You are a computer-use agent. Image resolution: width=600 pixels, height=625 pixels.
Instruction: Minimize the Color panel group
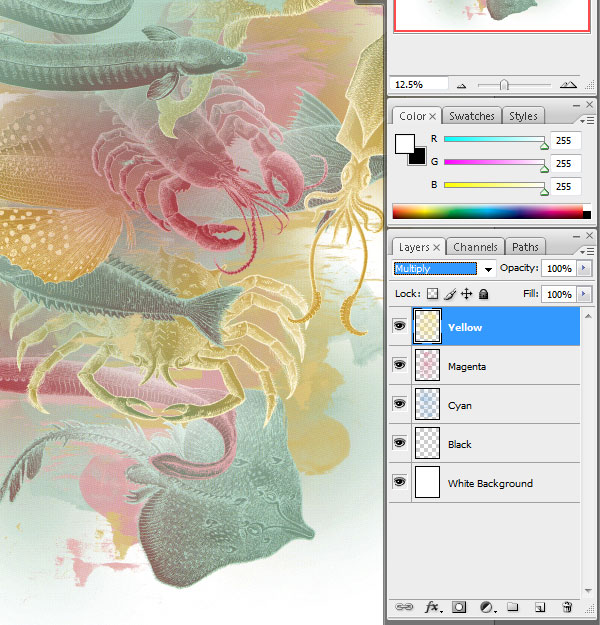(576, 106)
